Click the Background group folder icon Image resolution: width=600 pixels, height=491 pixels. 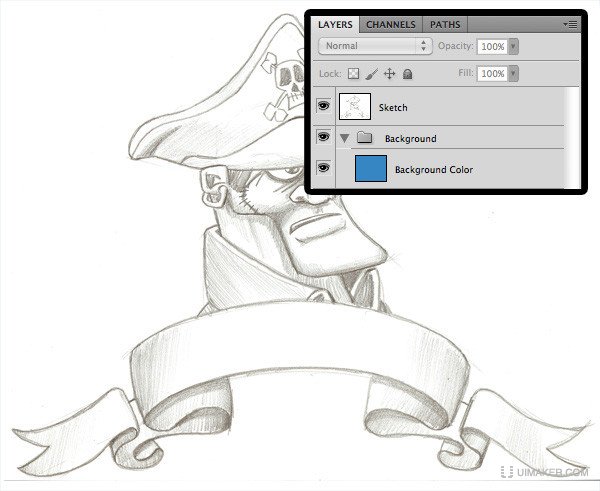[x=365, y=137]
